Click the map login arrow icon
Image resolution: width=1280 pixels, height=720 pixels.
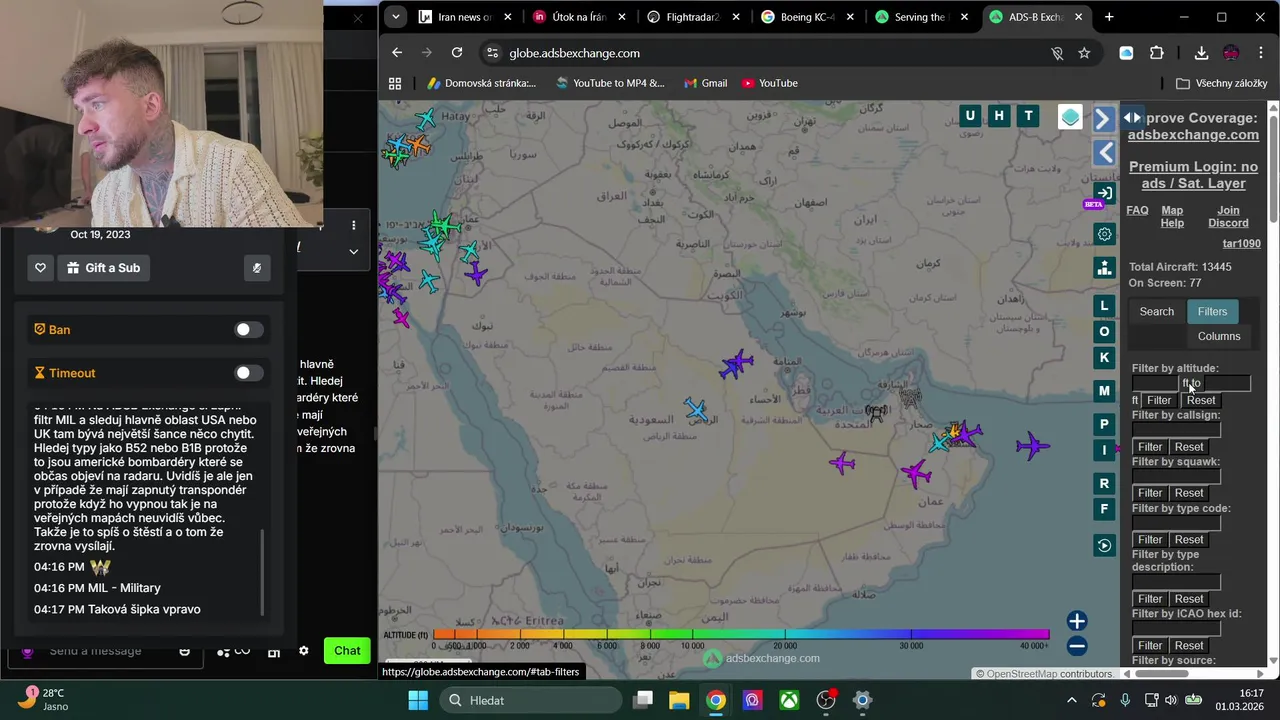click(x=1104, y=193)
